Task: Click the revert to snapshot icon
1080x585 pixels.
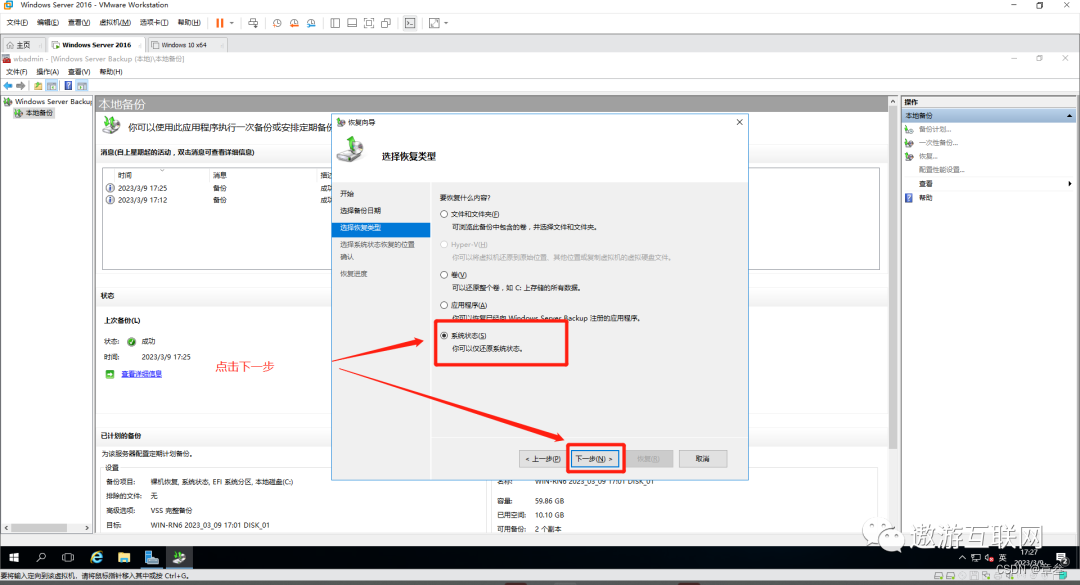Action: [x=294, y=23]
